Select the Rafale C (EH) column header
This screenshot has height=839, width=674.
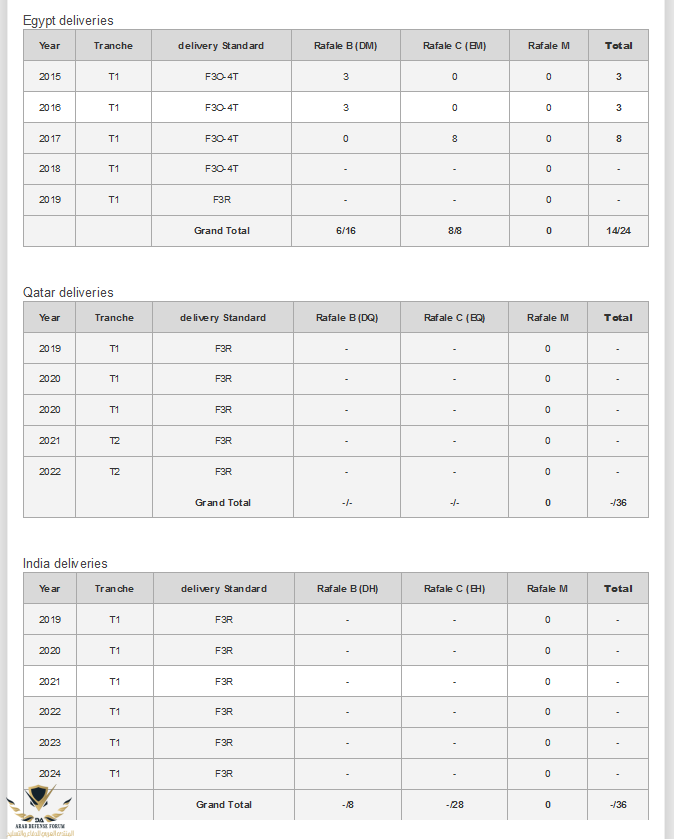click(454, 588)
